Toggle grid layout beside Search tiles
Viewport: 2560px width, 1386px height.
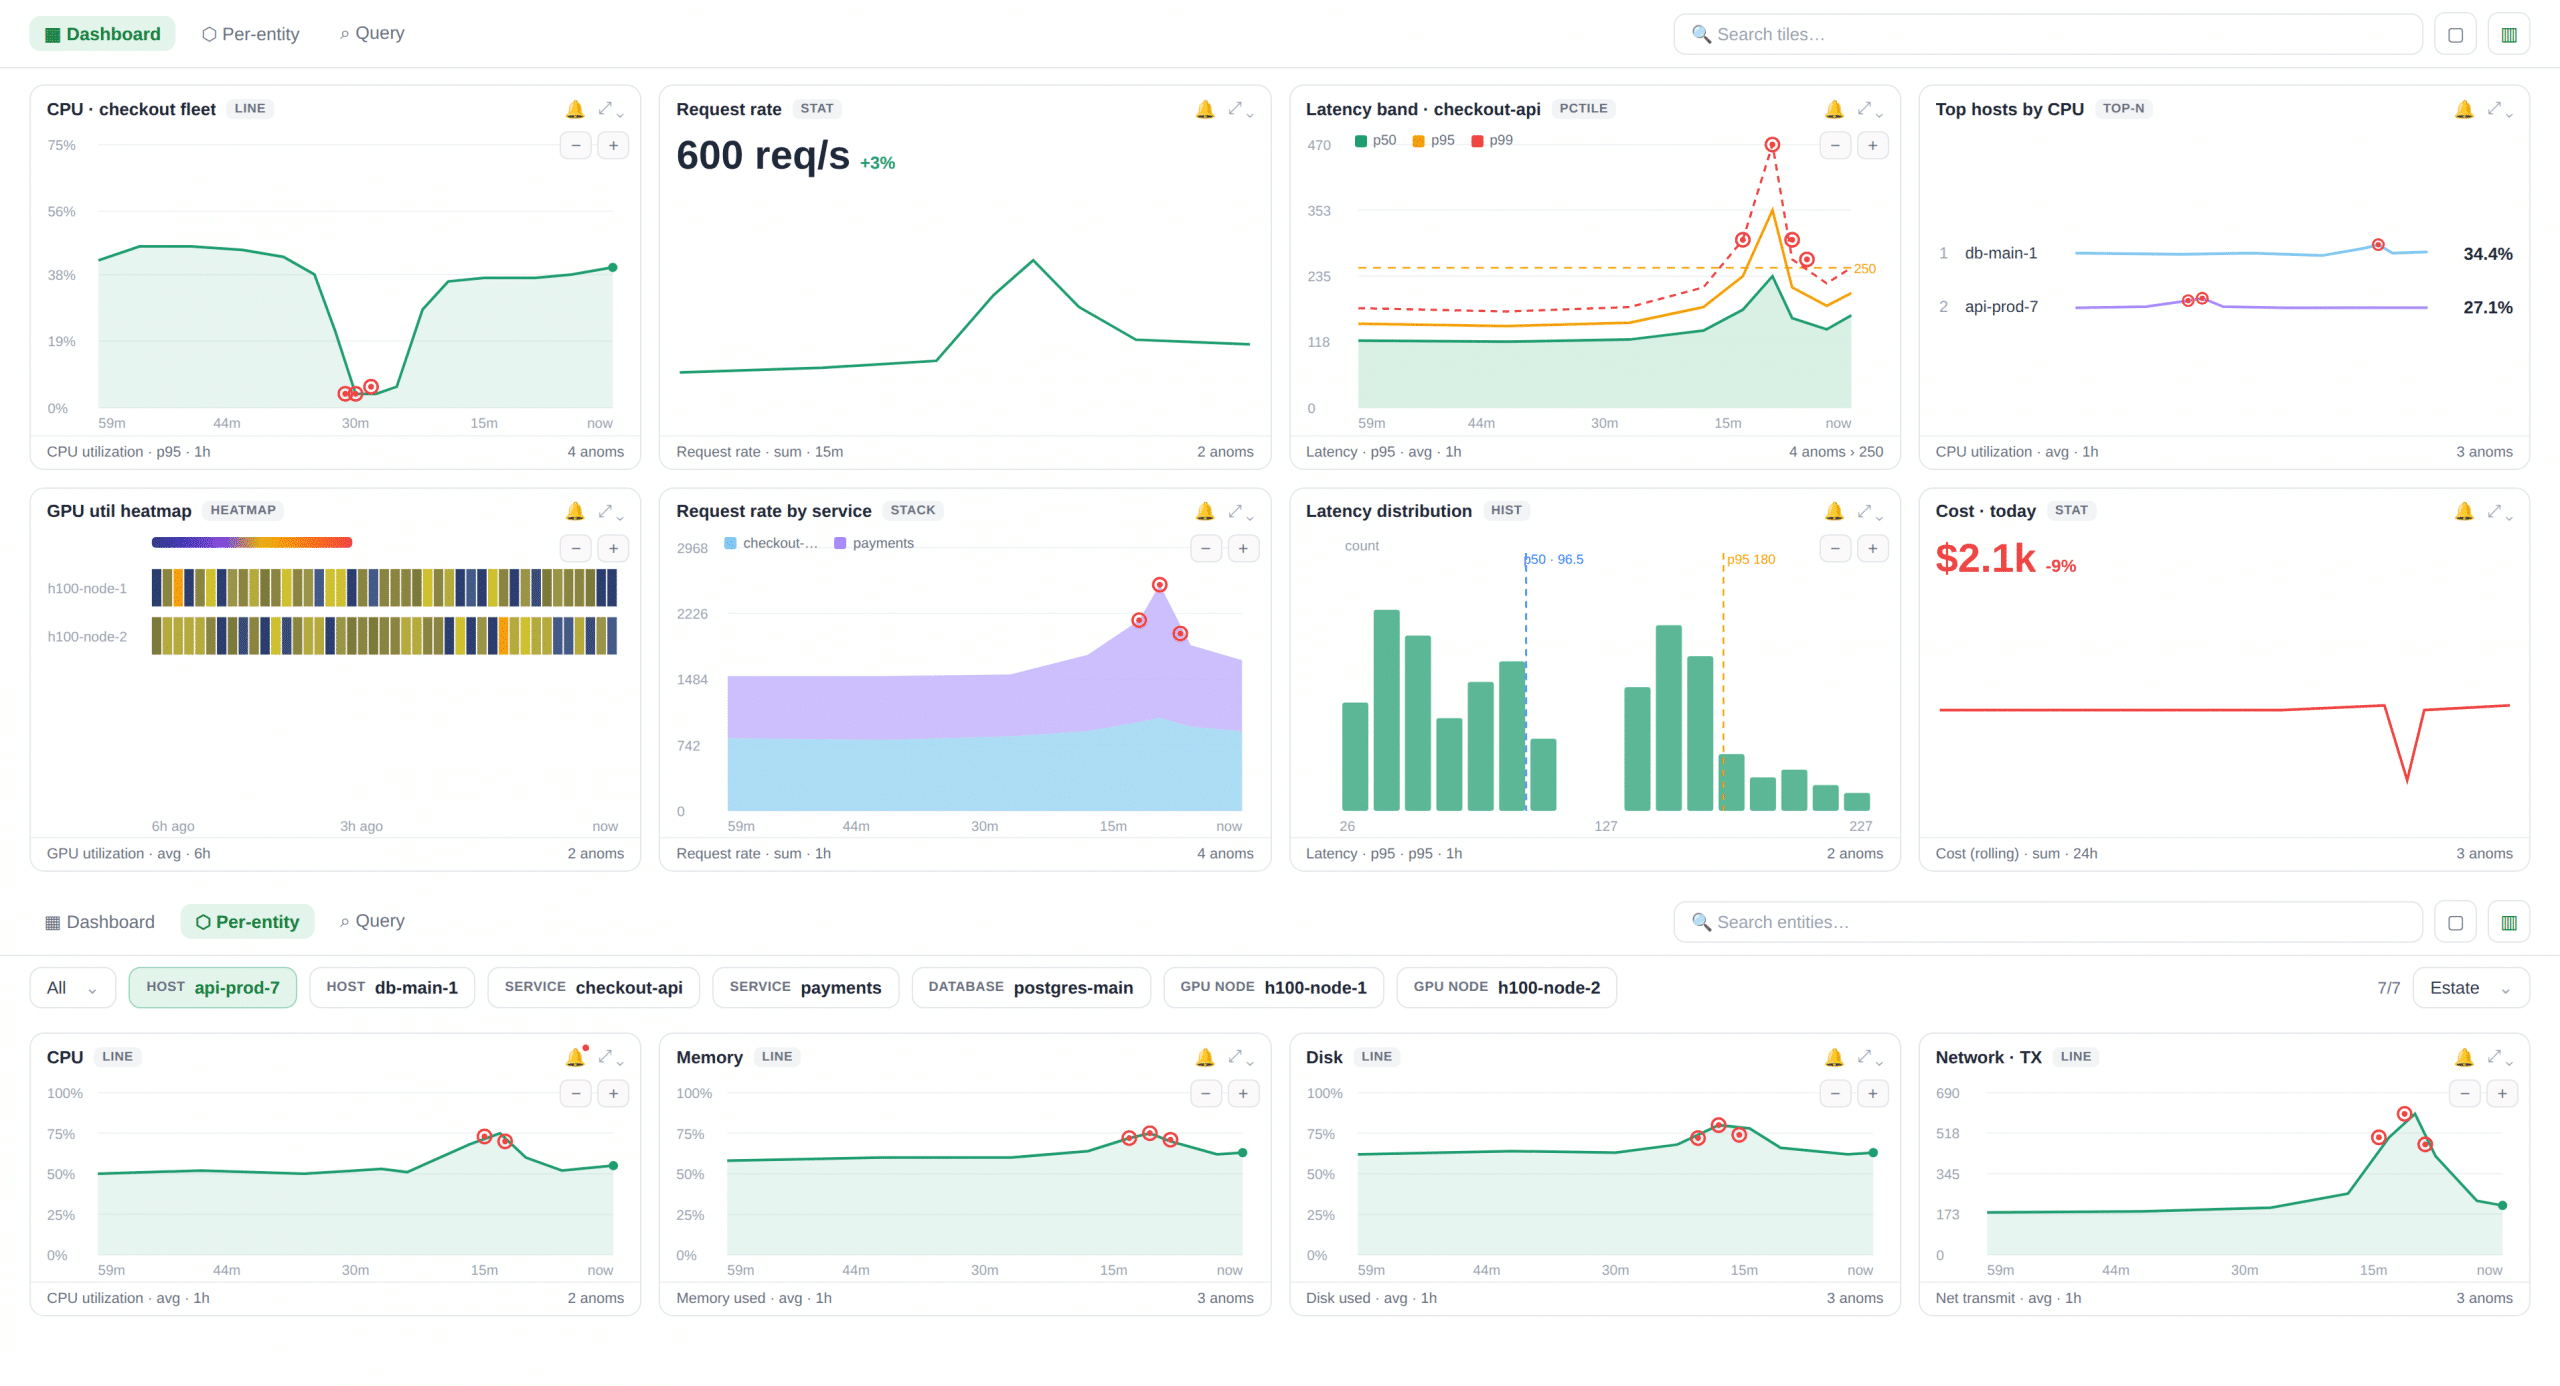[2509, 34]
